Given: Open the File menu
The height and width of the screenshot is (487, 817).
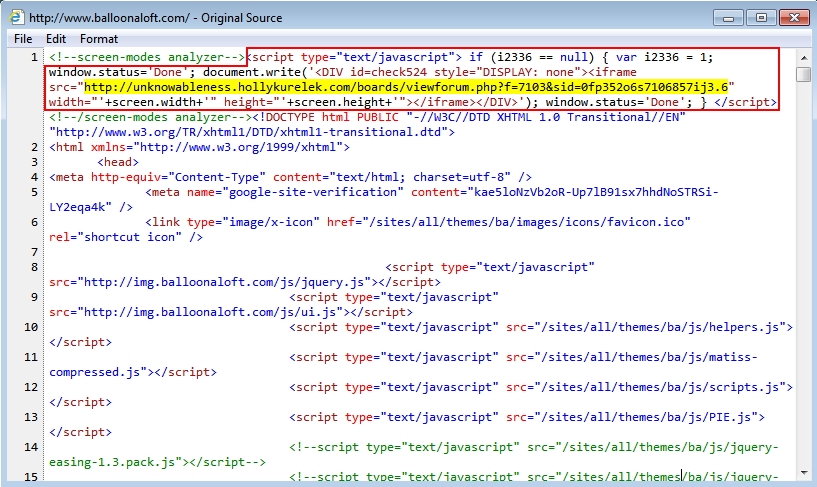Looking at the screenshot, I should (x=23, y=39).
